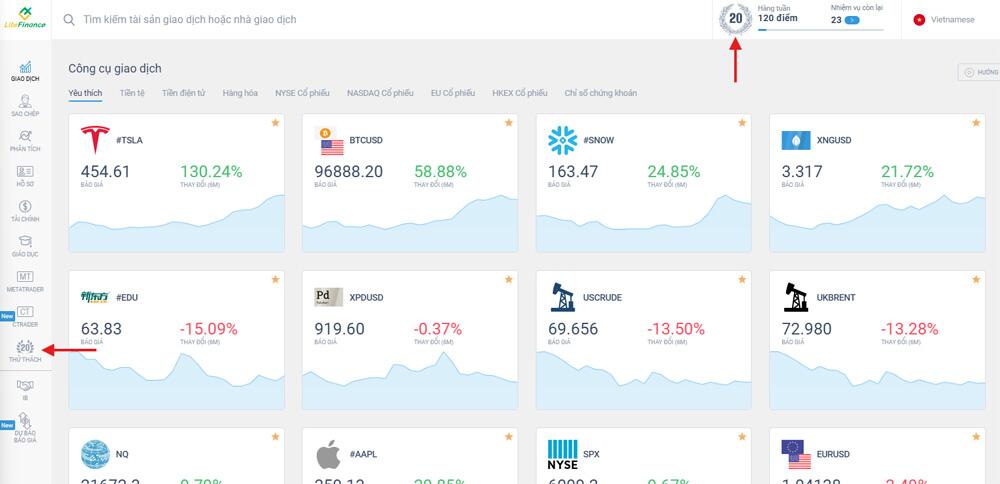Click the -13.28% change on UKBRENT

tap(909, 329)
